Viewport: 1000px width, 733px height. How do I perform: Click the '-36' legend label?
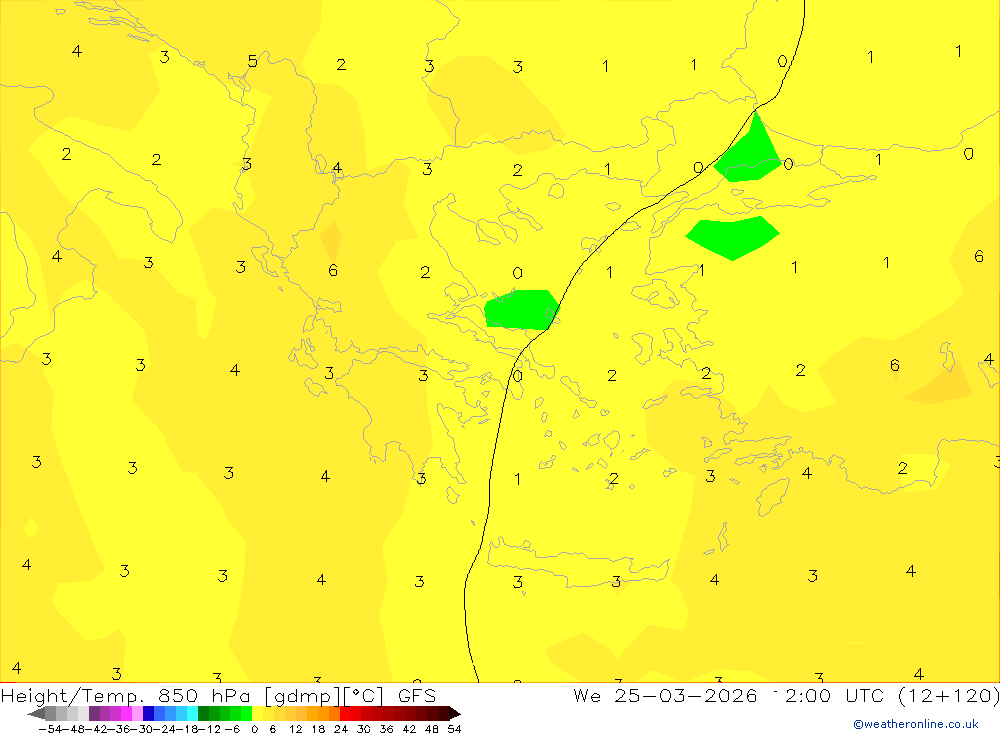coord(119,729)
